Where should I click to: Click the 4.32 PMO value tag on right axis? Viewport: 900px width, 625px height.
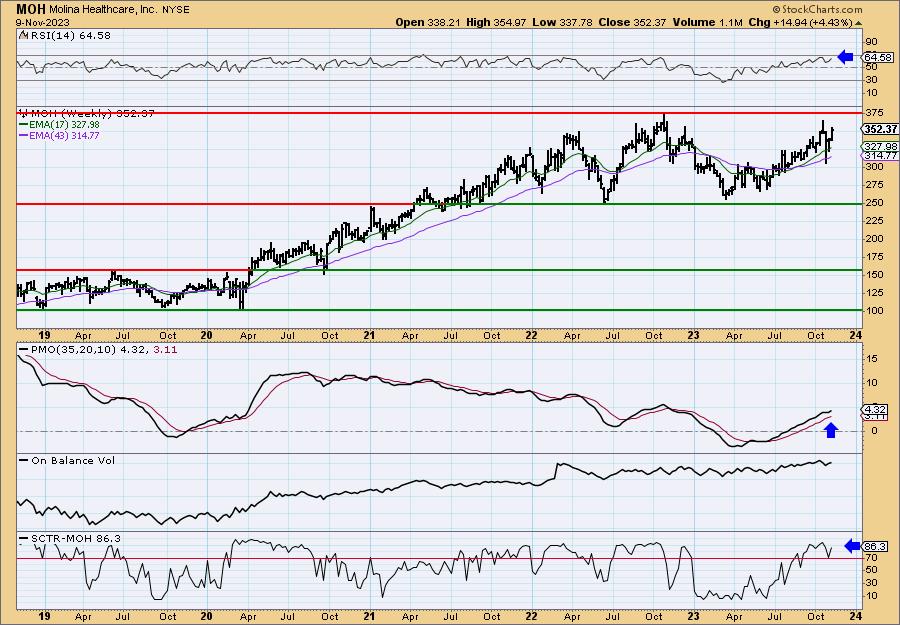876,409
